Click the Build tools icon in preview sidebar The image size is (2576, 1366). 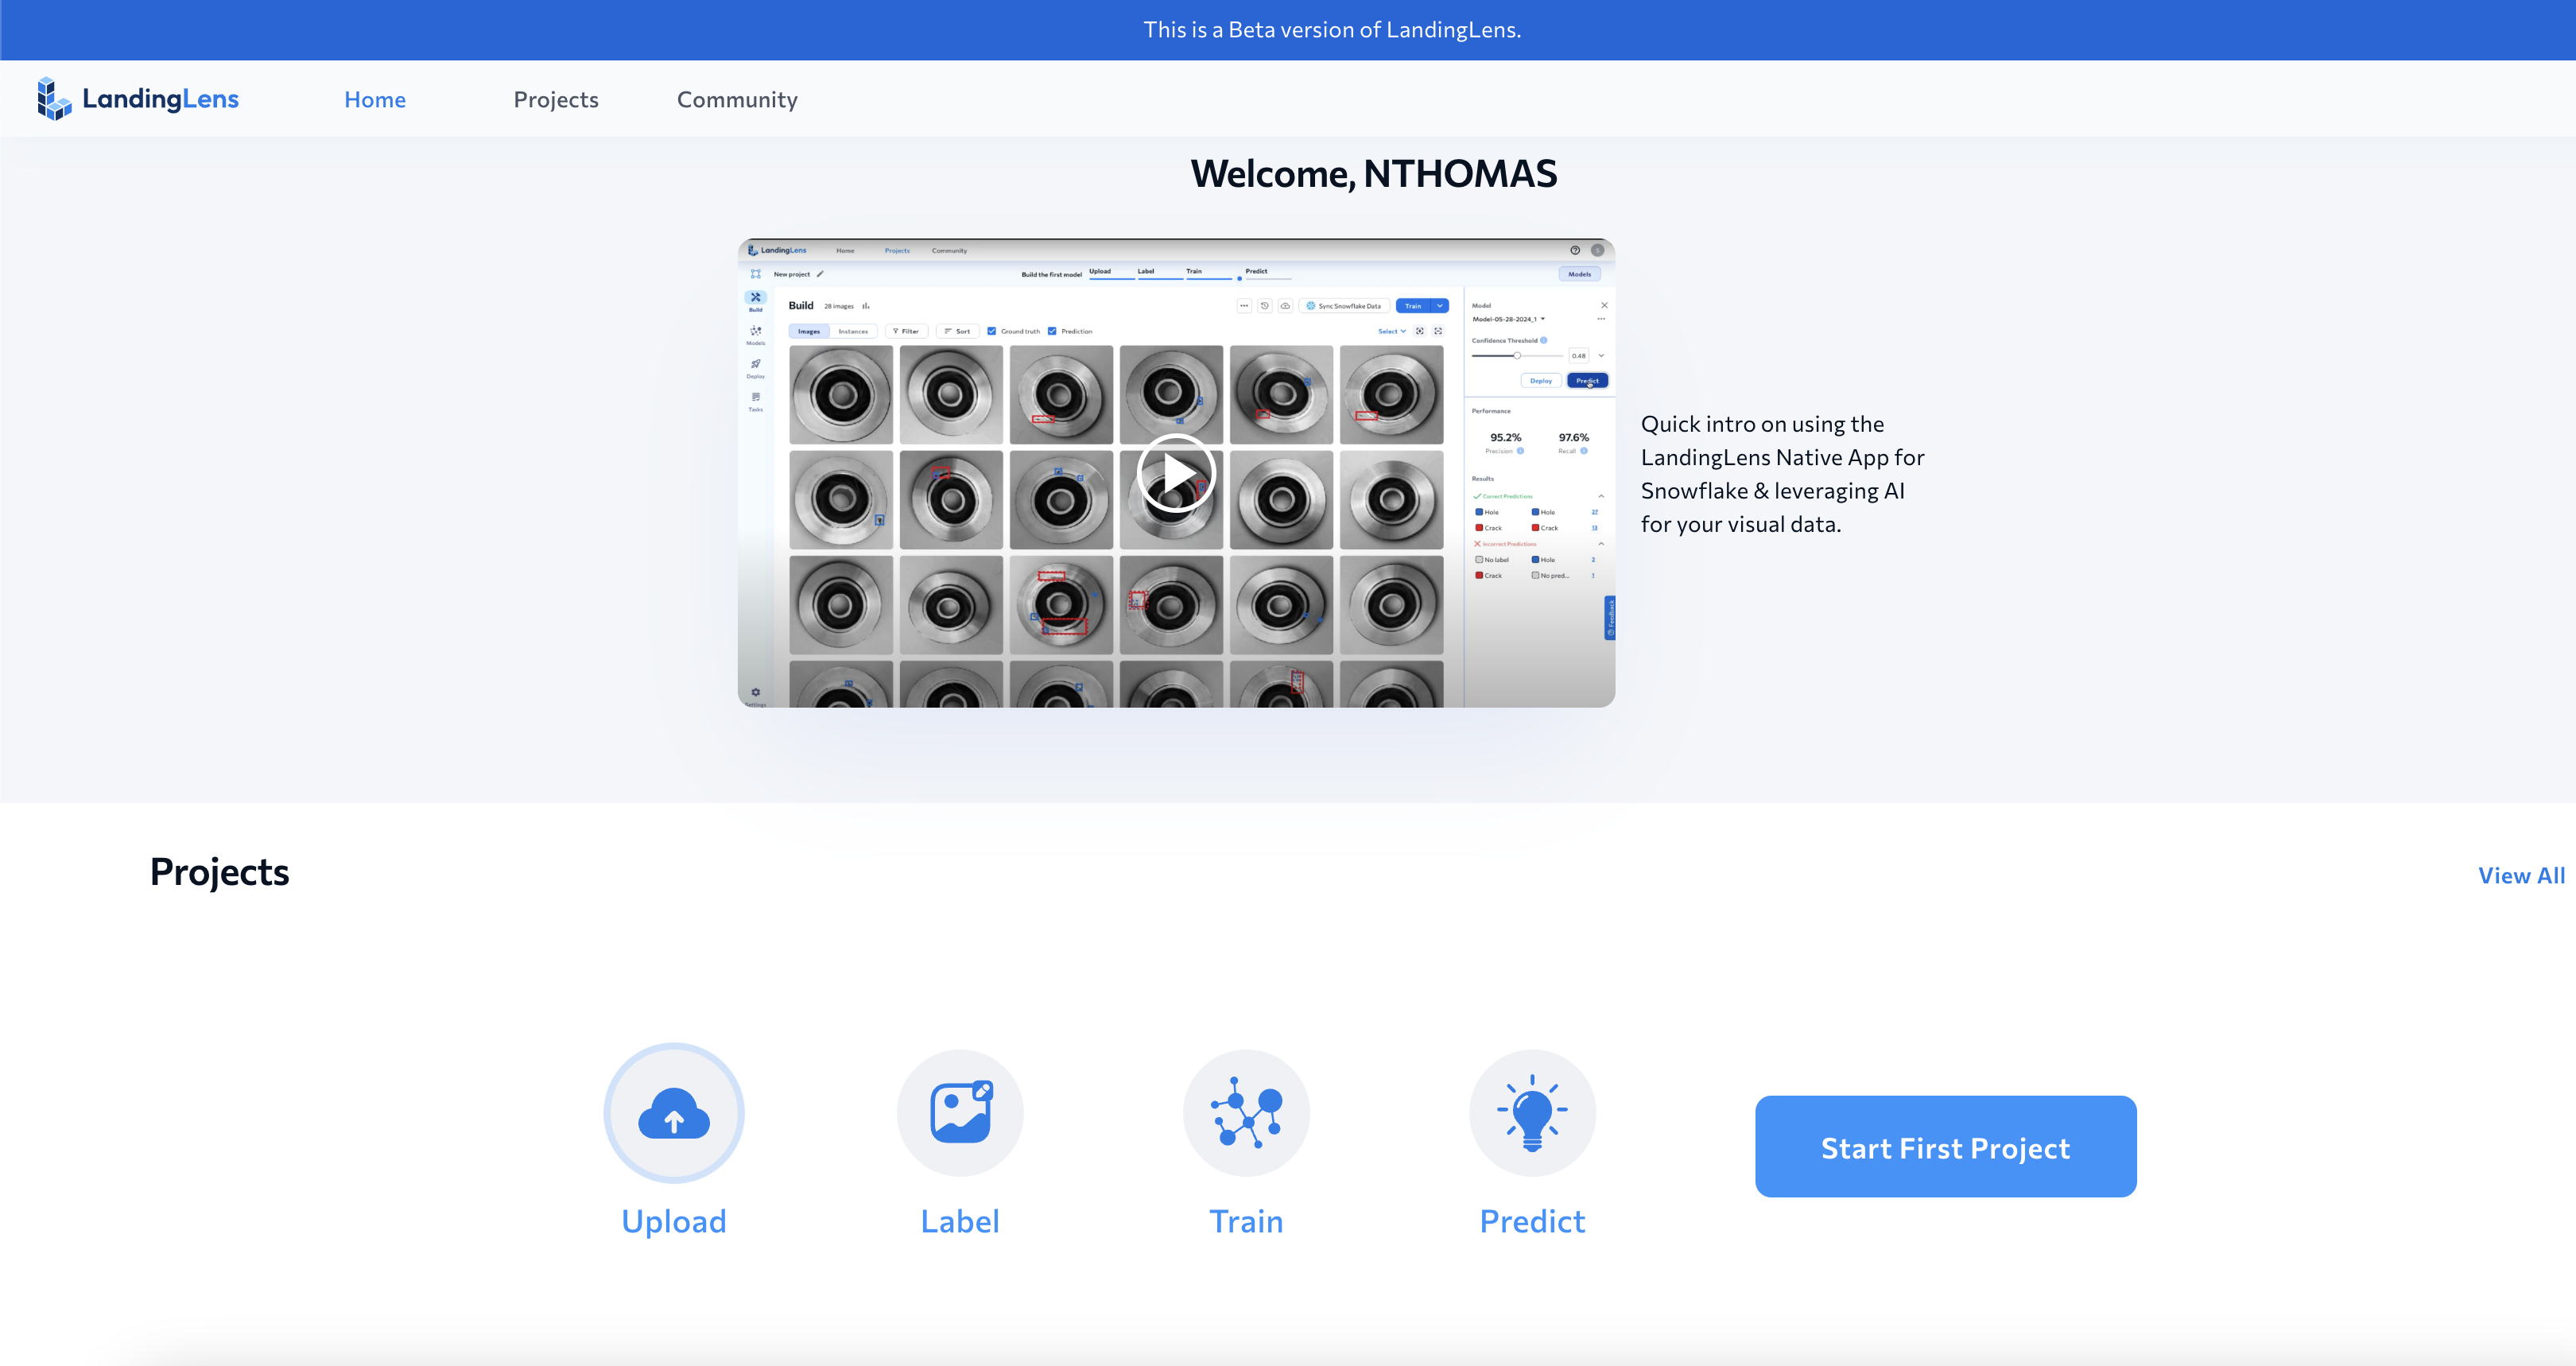(x=755, y=298)
